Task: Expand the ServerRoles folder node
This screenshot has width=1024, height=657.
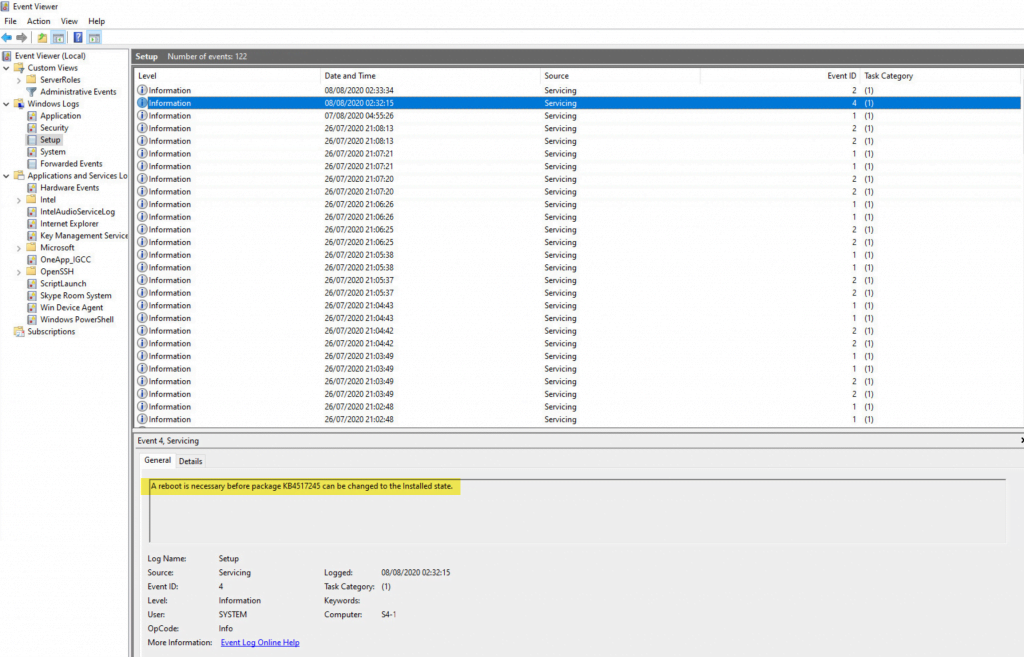Action: pos(19,80)
